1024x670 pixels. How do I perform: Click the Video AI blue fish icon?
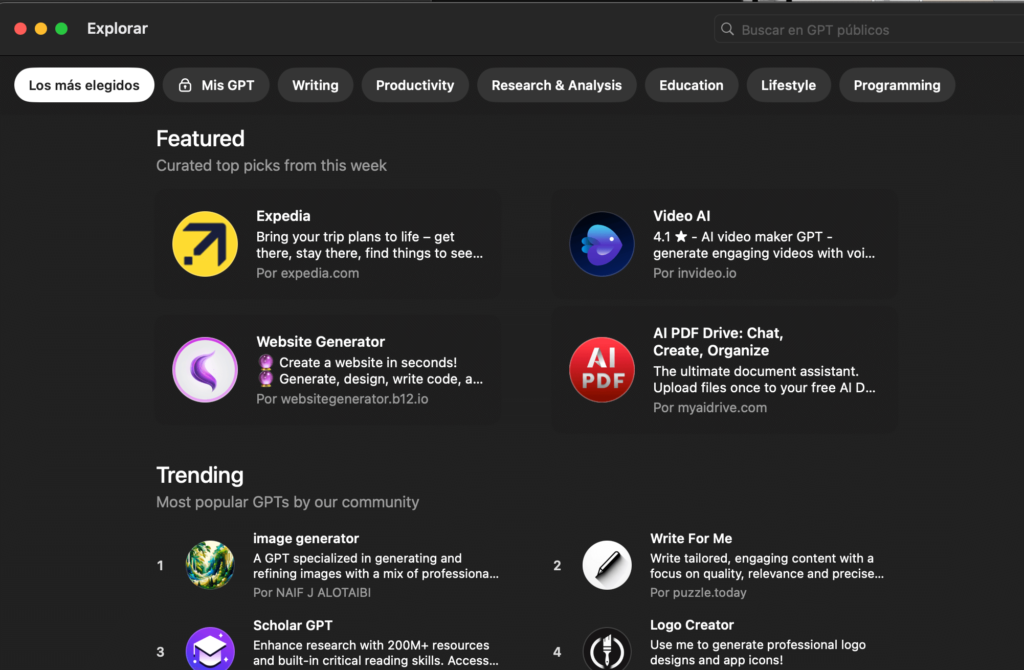tap(601, 244)
